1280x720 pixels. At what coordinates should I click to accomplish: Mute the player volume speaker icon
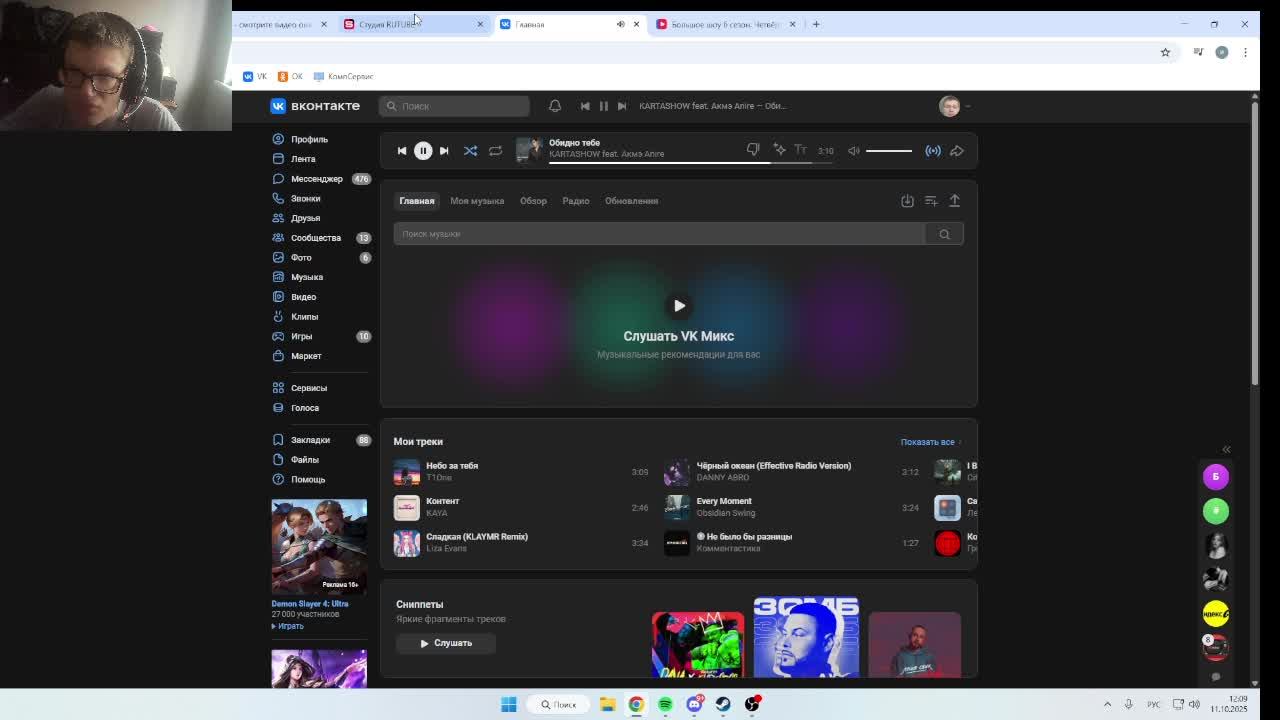(854, 151)
